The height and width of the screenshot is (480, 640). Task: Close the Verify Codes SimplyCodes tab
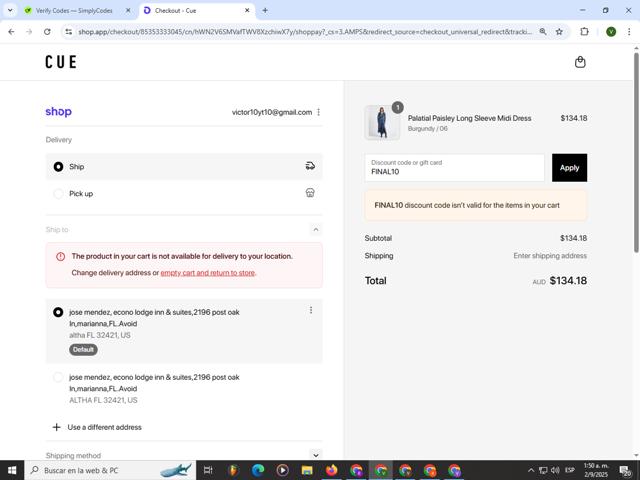pyautogui.click(x=128, y=11)
